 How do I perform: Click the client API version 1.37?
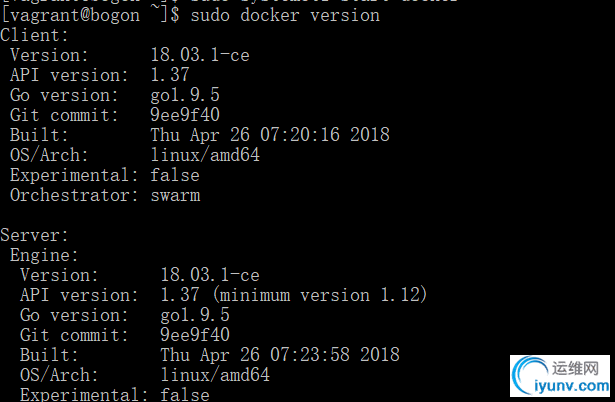(x=170, y=75)
